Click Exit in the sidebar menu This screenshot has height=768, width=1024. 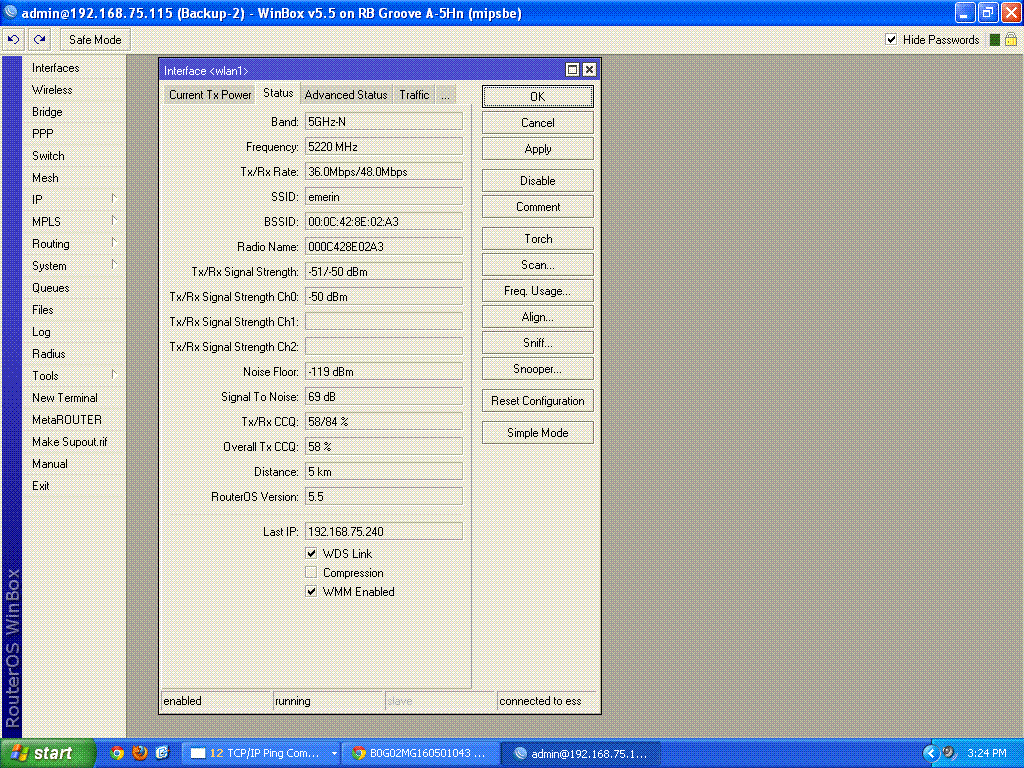point(40,486)
